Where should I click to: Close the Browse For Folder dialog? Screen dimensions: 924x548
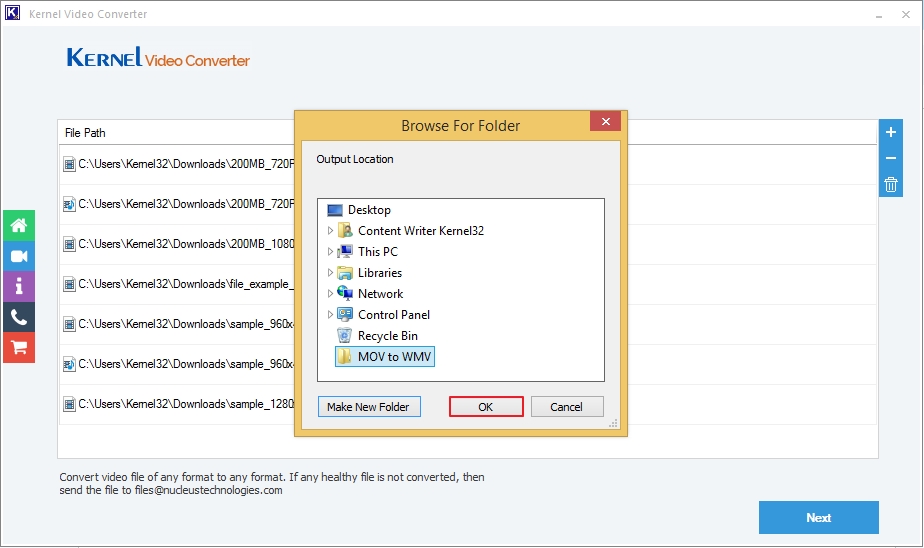point(605,121)
